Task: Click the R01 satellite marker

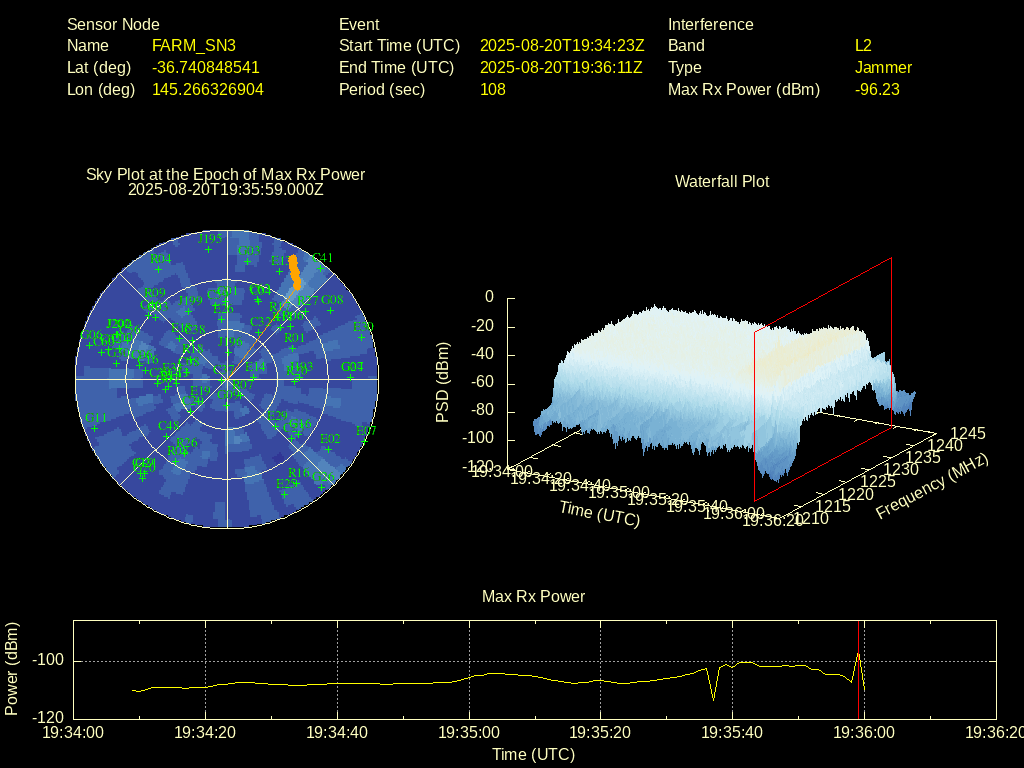Action: (294, 348)
